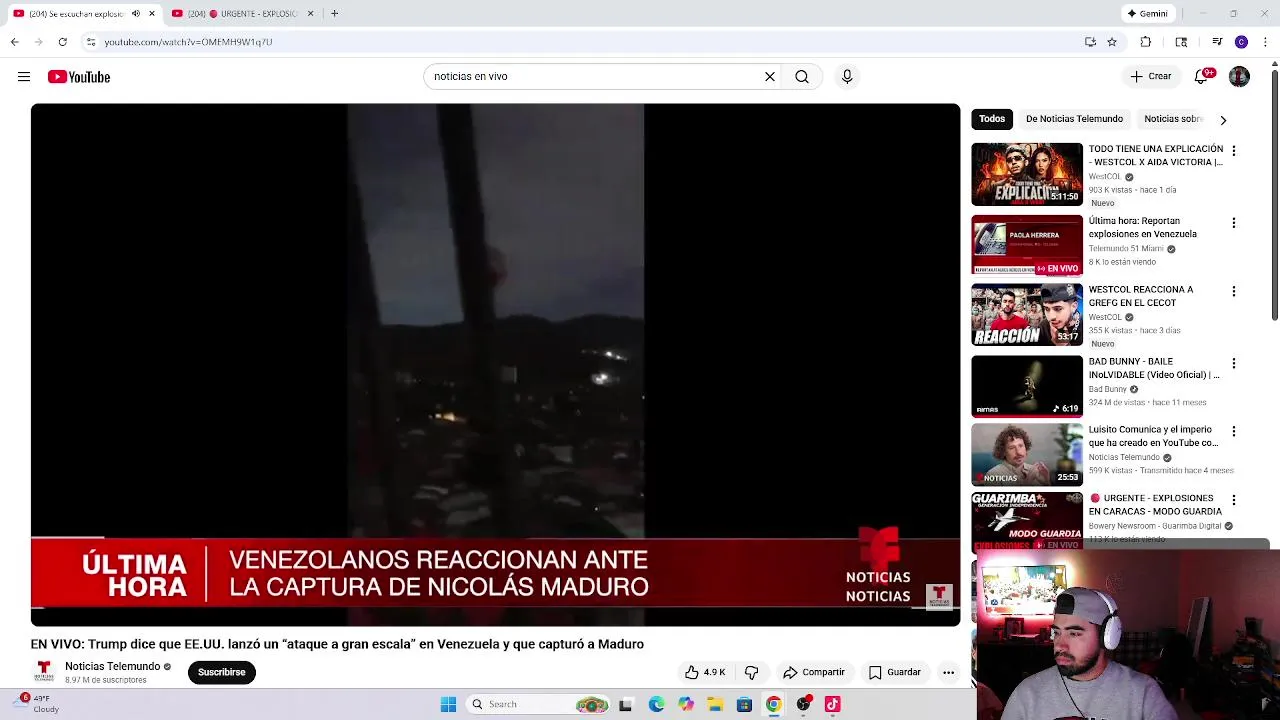Open 'Luisito Comunica y el imperio' video
The width and height of the screenshot is (1280, 720).
[1153, 436]
